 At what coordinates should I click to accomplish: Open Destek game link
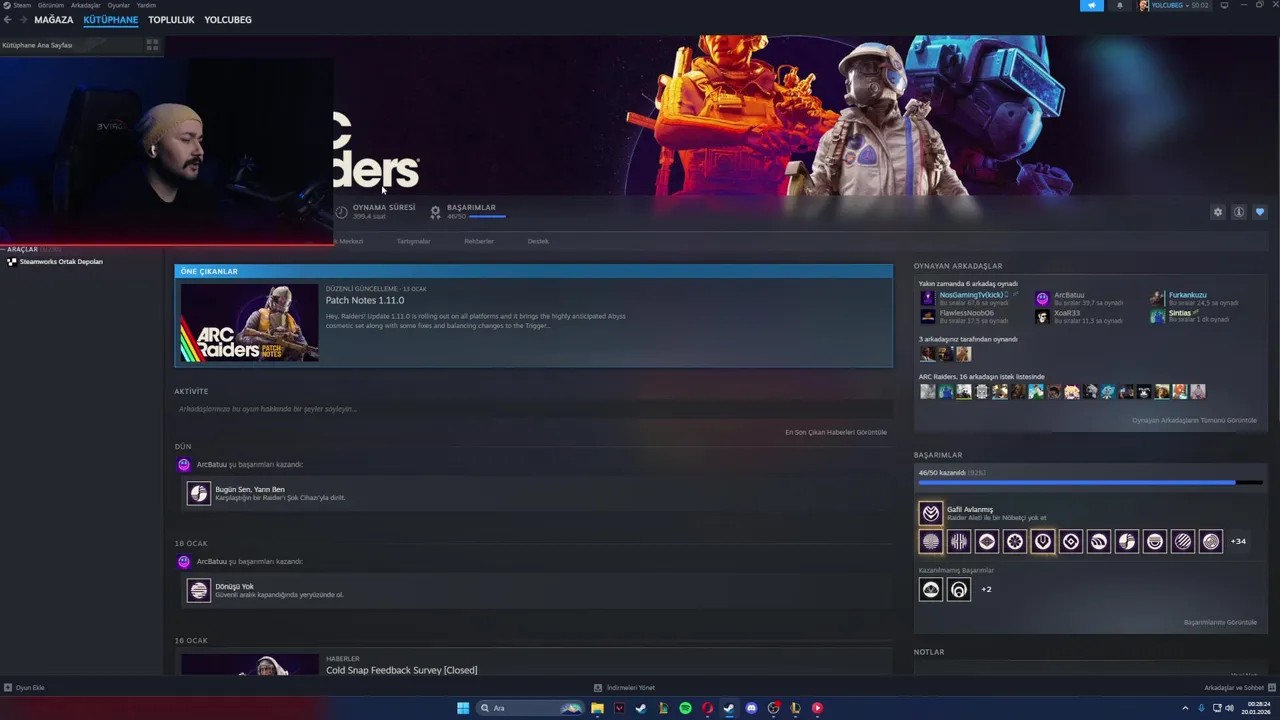[538, 241]
